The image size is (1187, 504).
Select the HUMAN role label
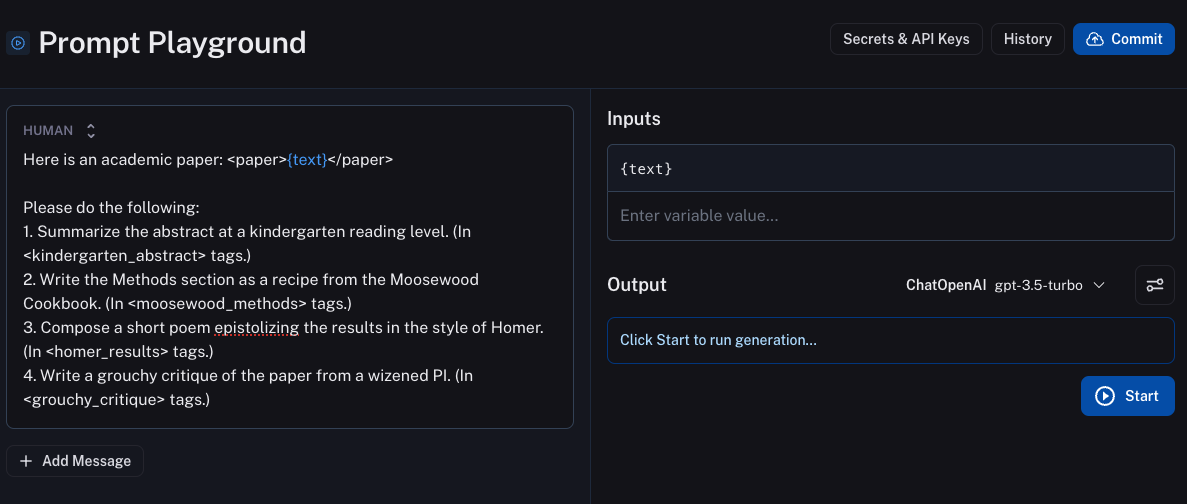click(x=48, y=131)
